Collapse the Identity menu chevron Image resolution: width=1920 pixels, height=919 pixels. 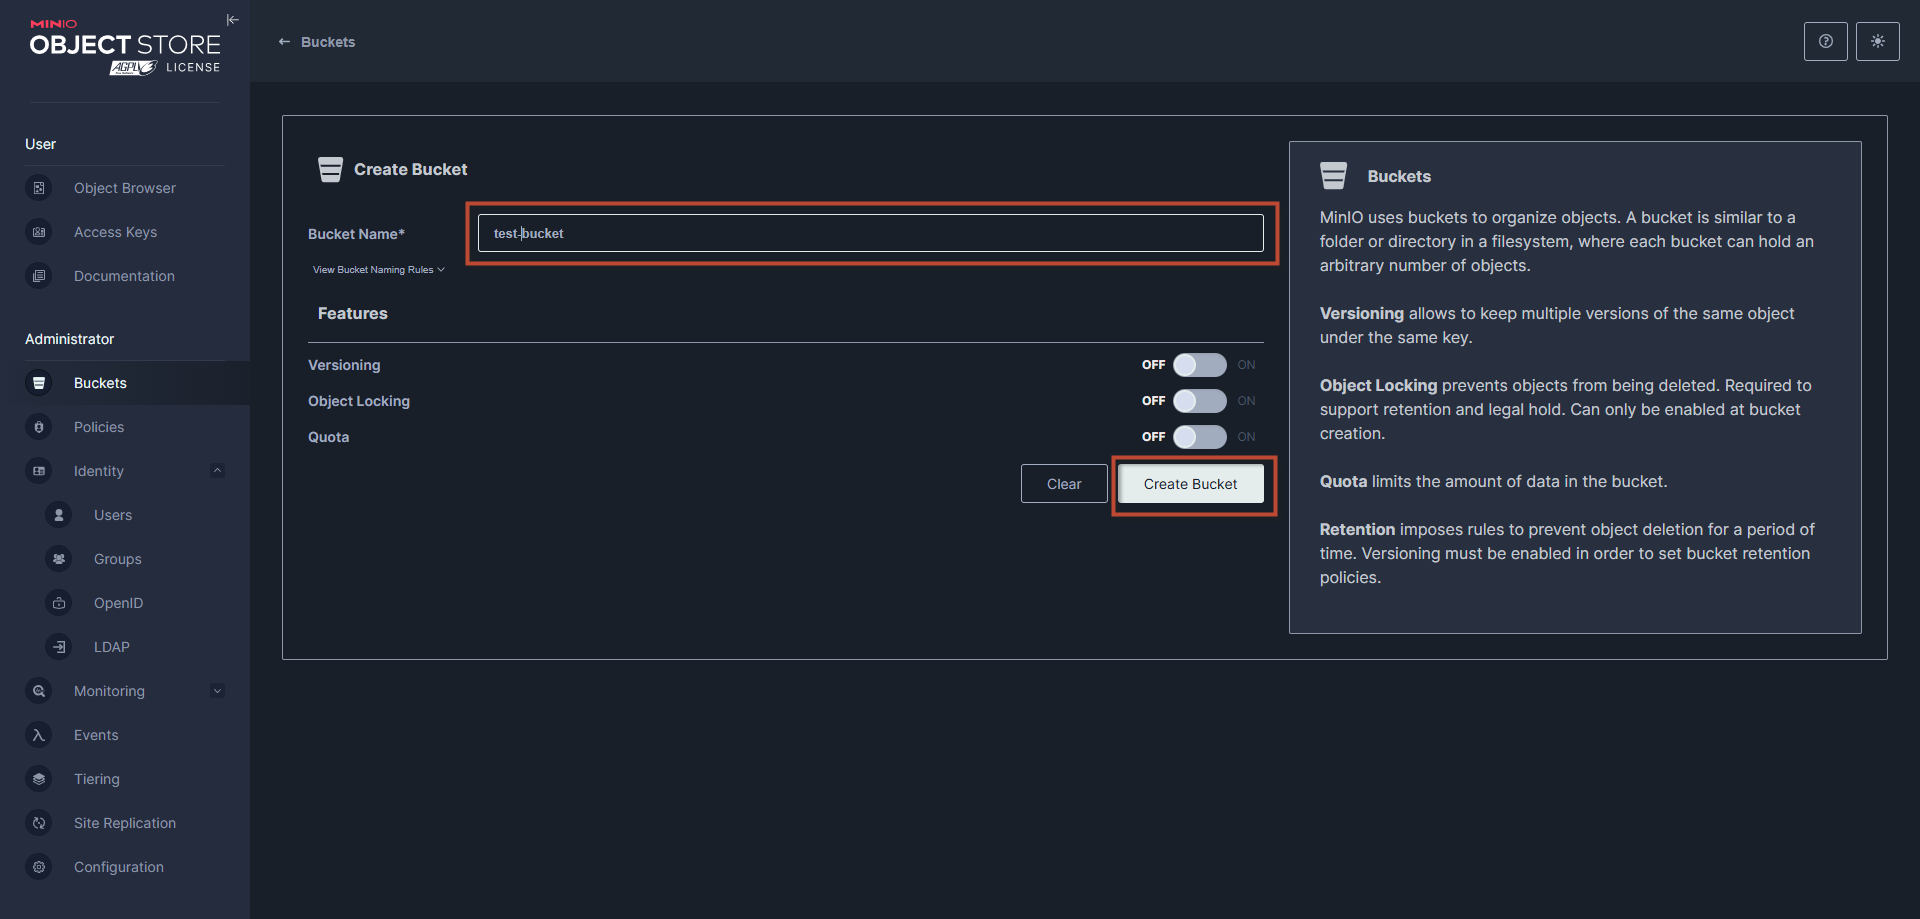pyautogui.click(x=217, y=471)
